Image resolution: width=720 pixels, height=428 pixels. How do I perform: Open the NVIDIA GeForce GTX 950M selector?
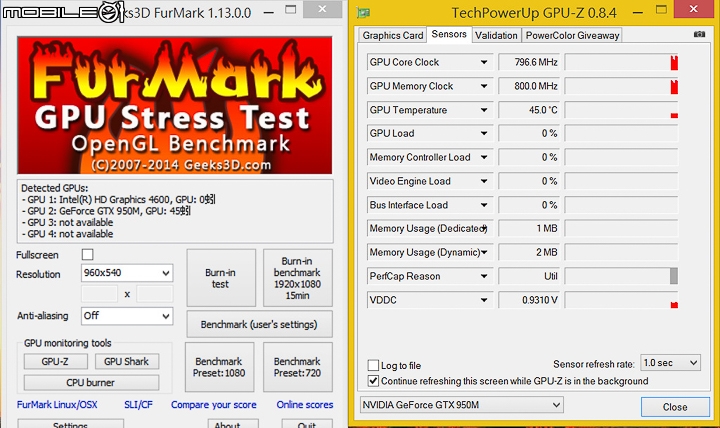(x=461, y=405)
